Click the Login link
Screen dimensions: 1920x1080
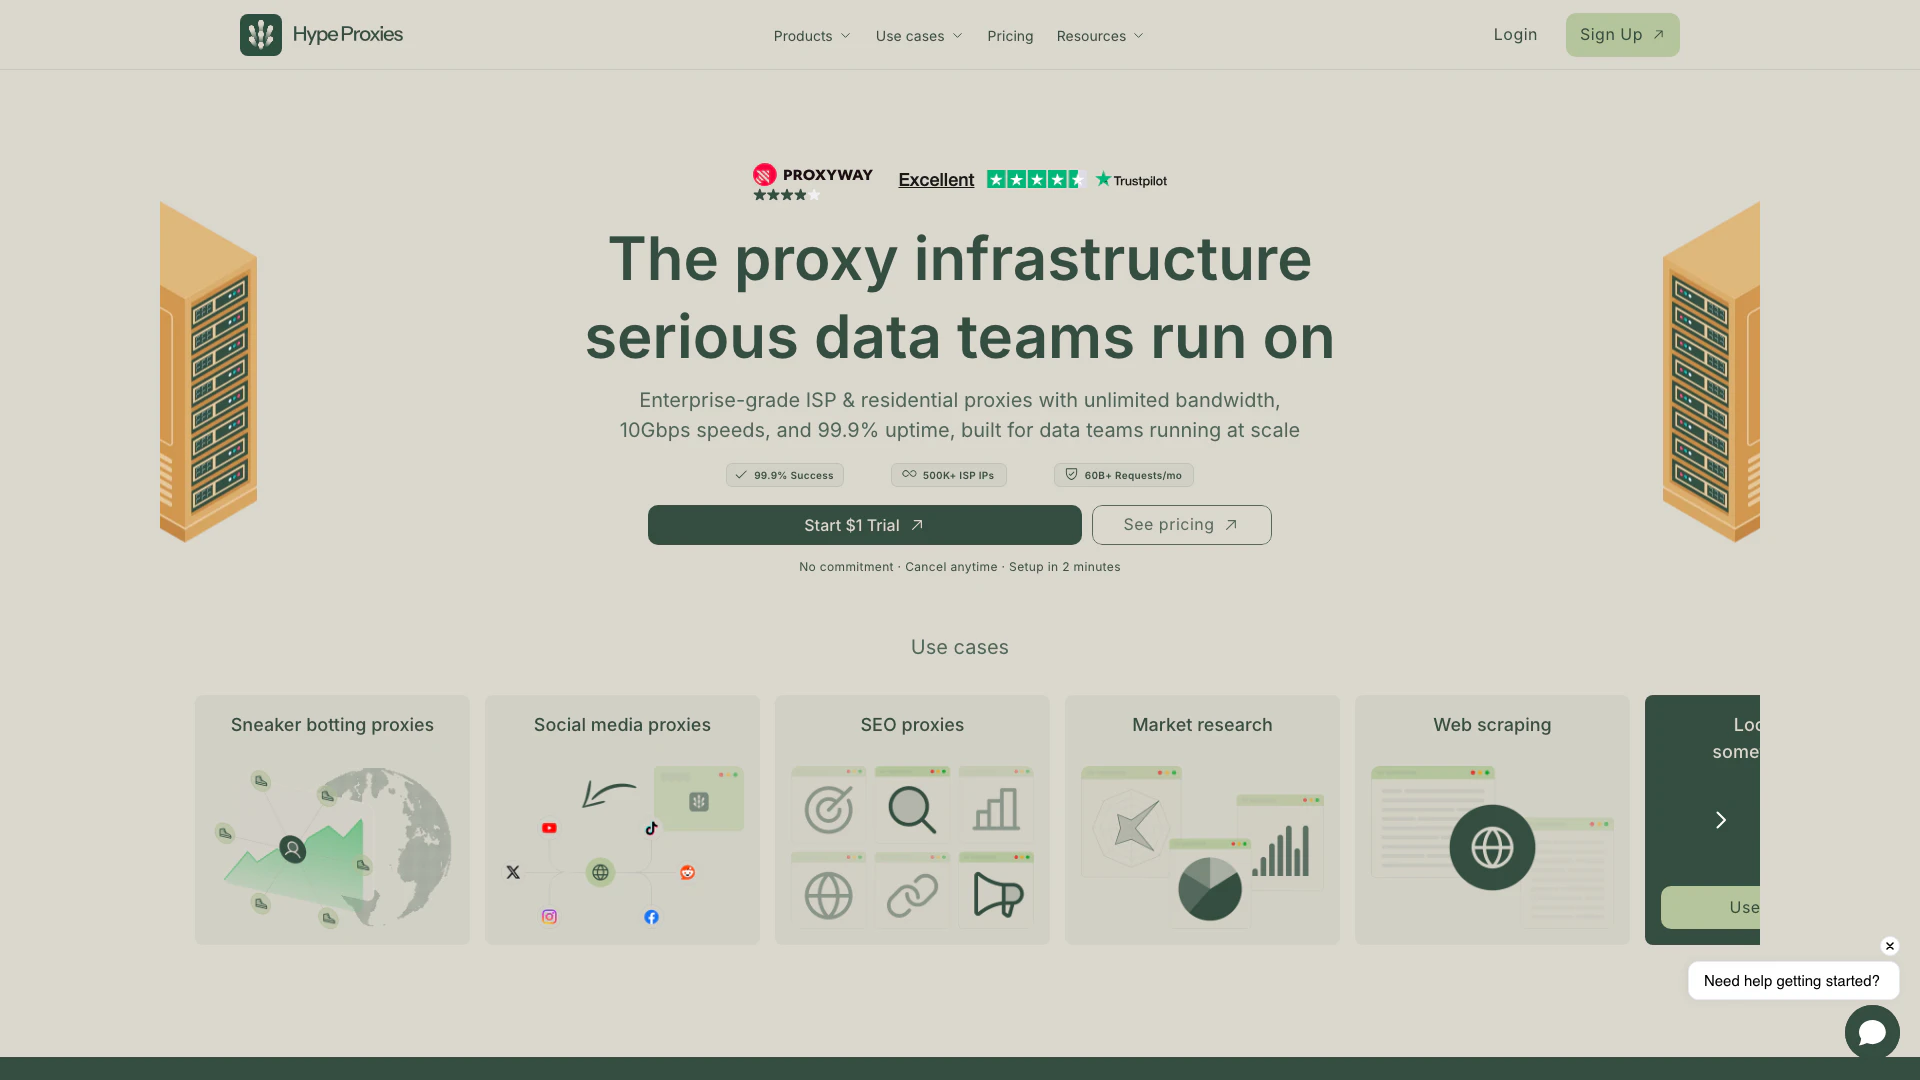(x=1515, y=35)
